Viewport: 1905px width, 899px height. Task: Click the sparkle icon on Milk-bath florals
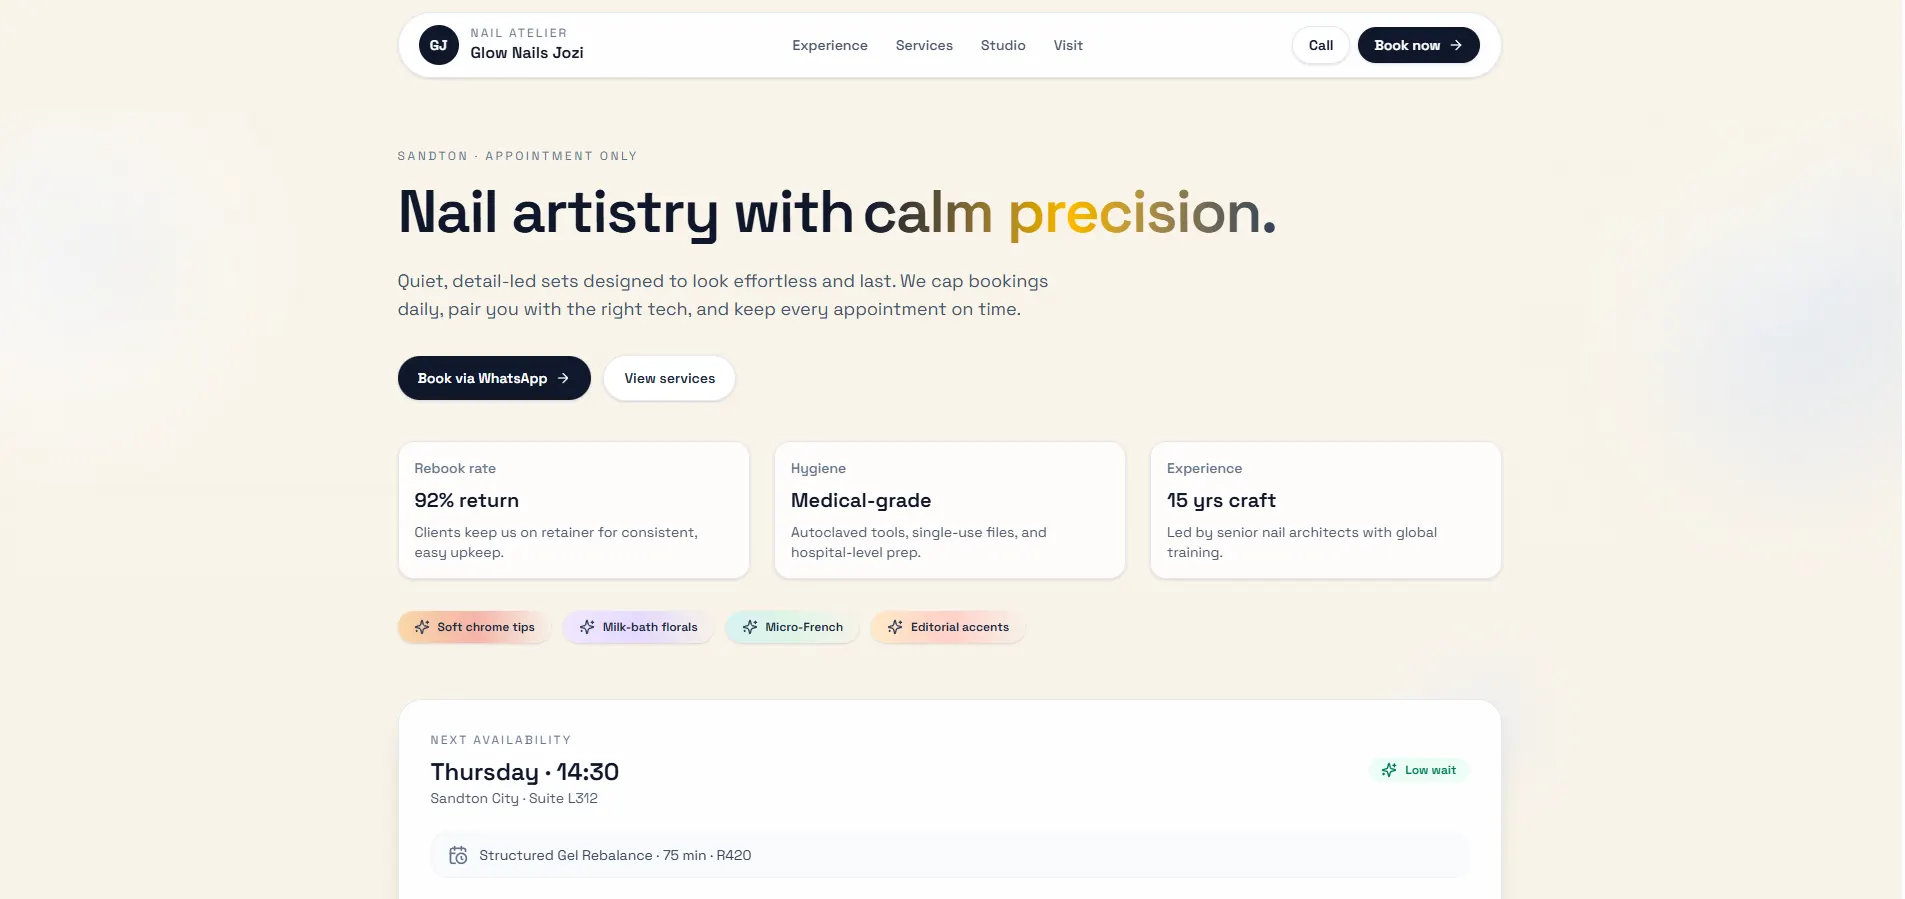click(x=587, y=627)
